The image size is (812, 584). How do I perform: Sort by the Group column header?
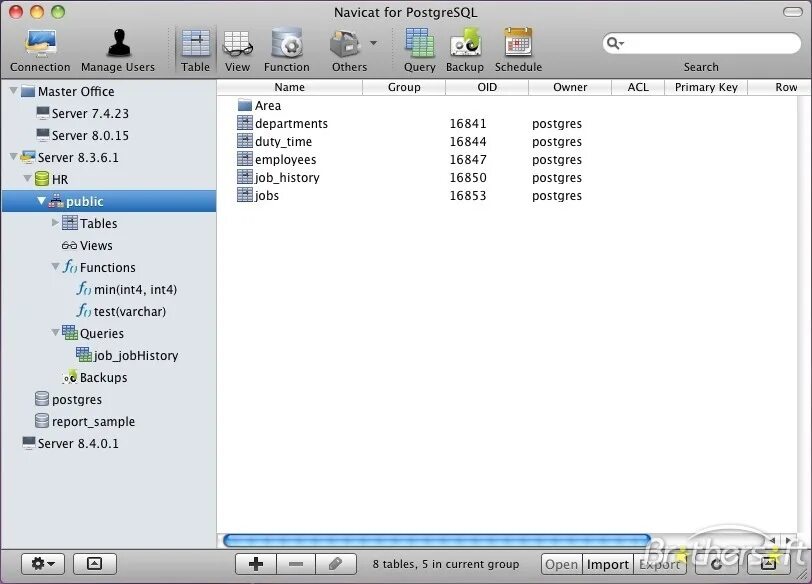coord(404,87)
